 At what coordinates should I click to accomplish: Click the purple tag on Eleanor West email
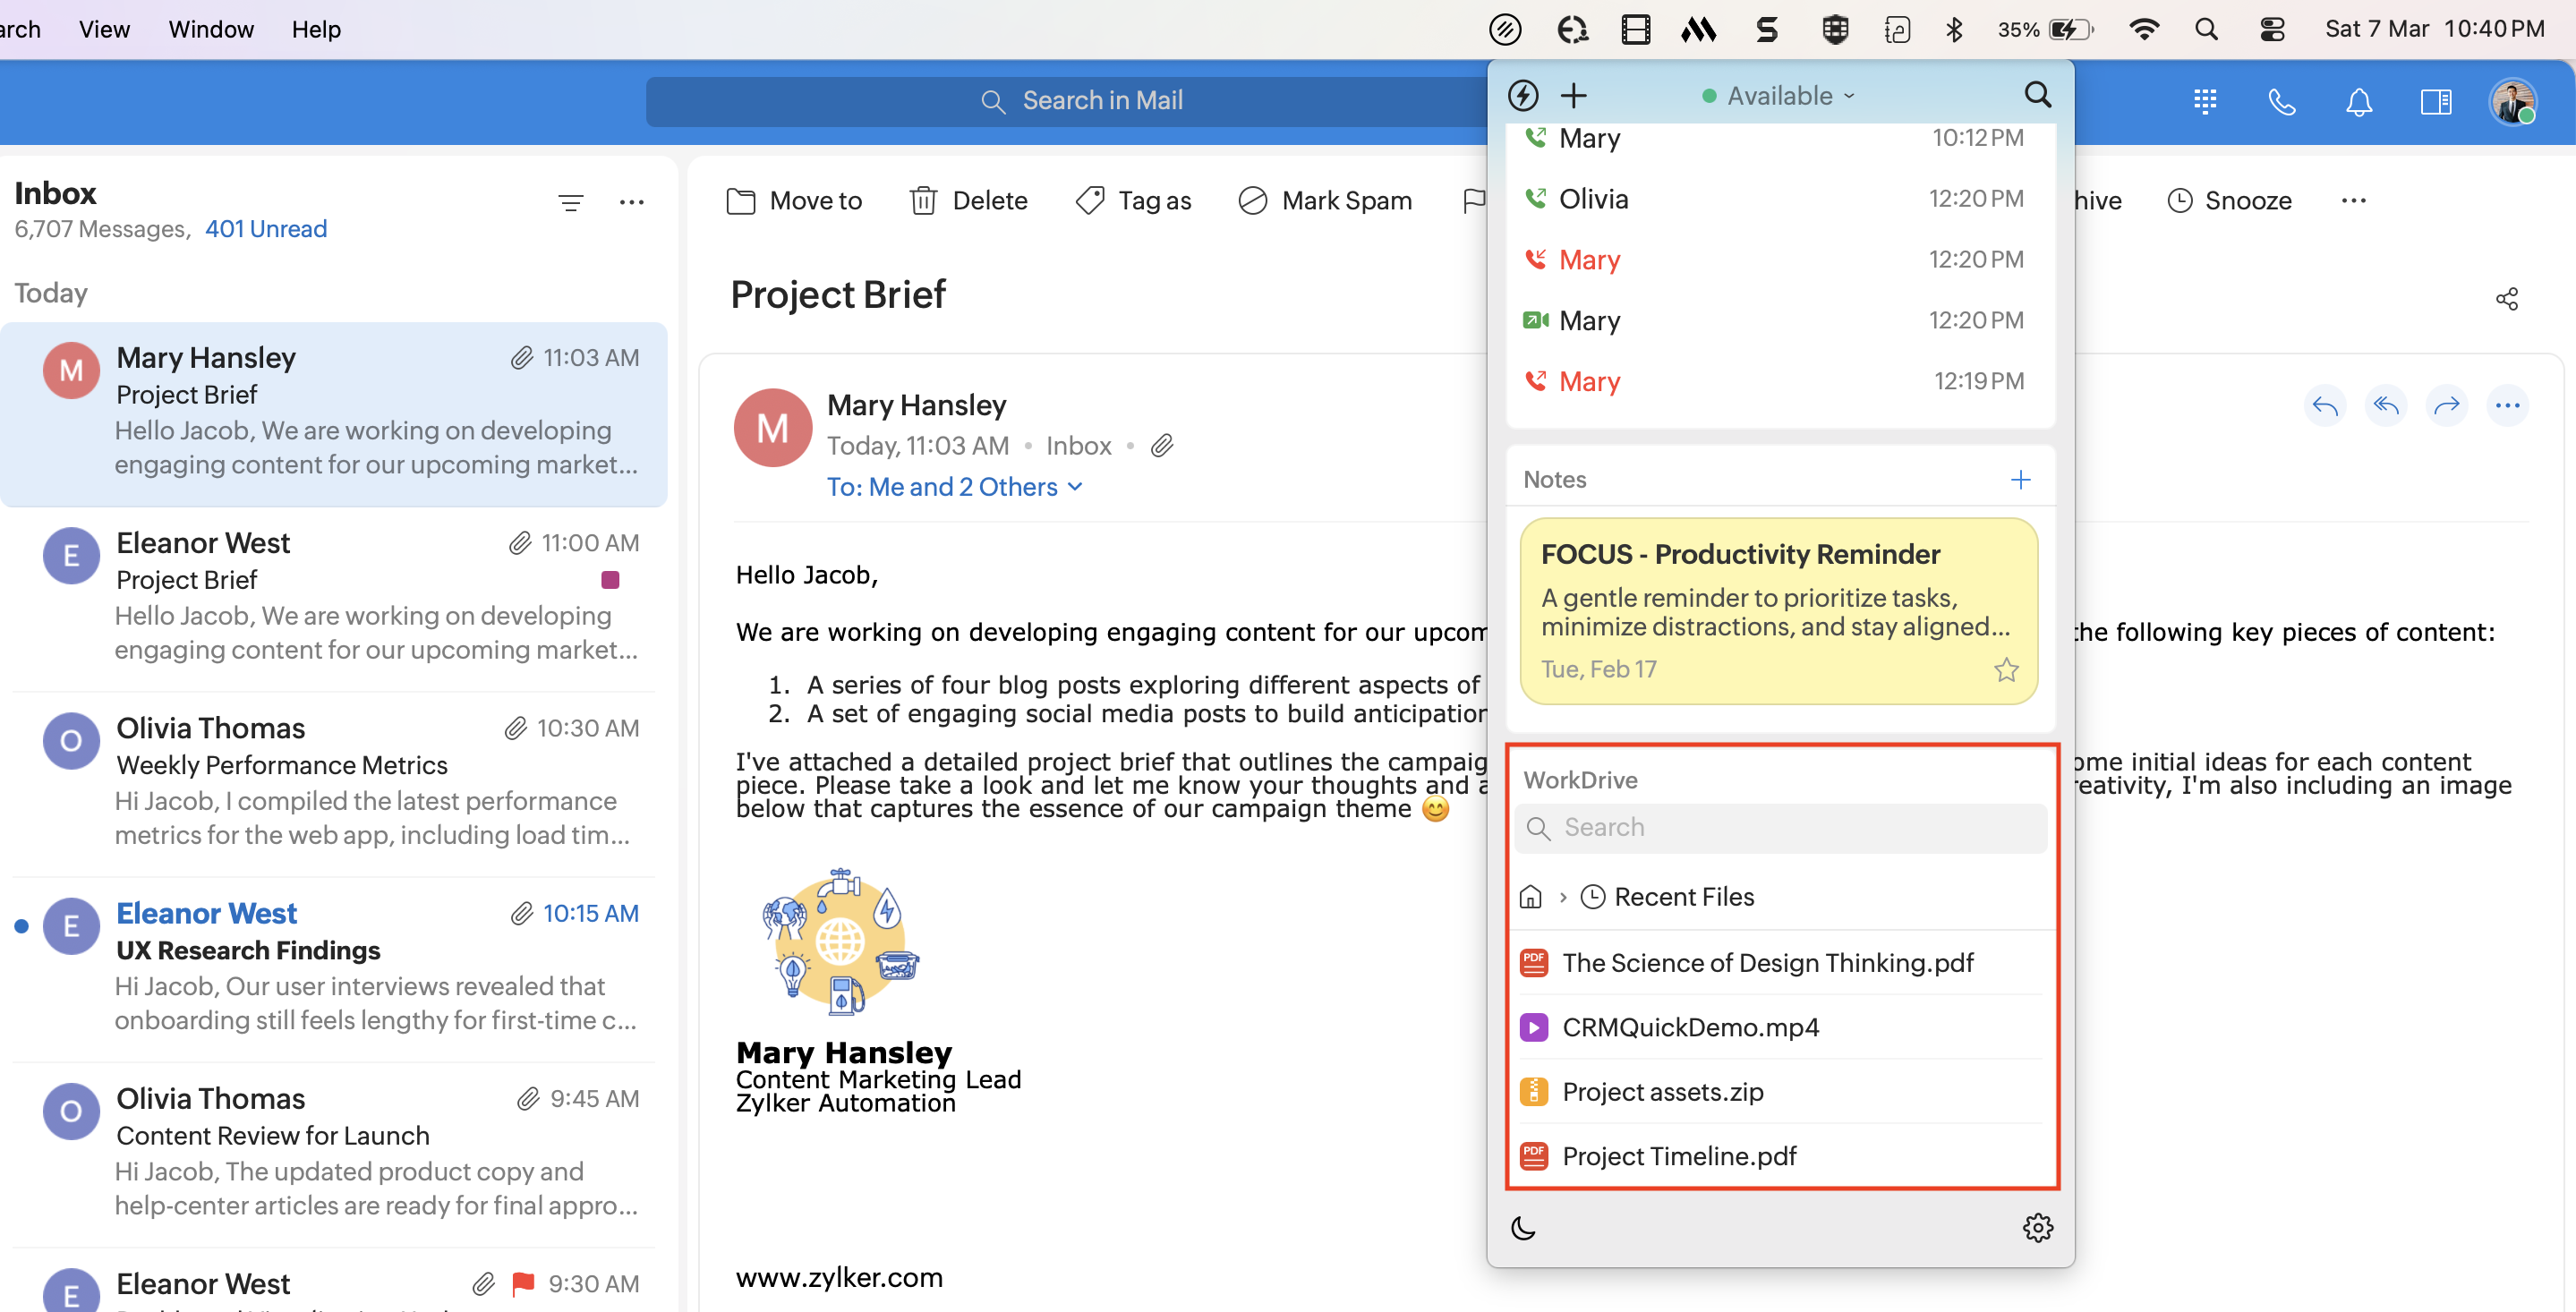tap(610, 580)
